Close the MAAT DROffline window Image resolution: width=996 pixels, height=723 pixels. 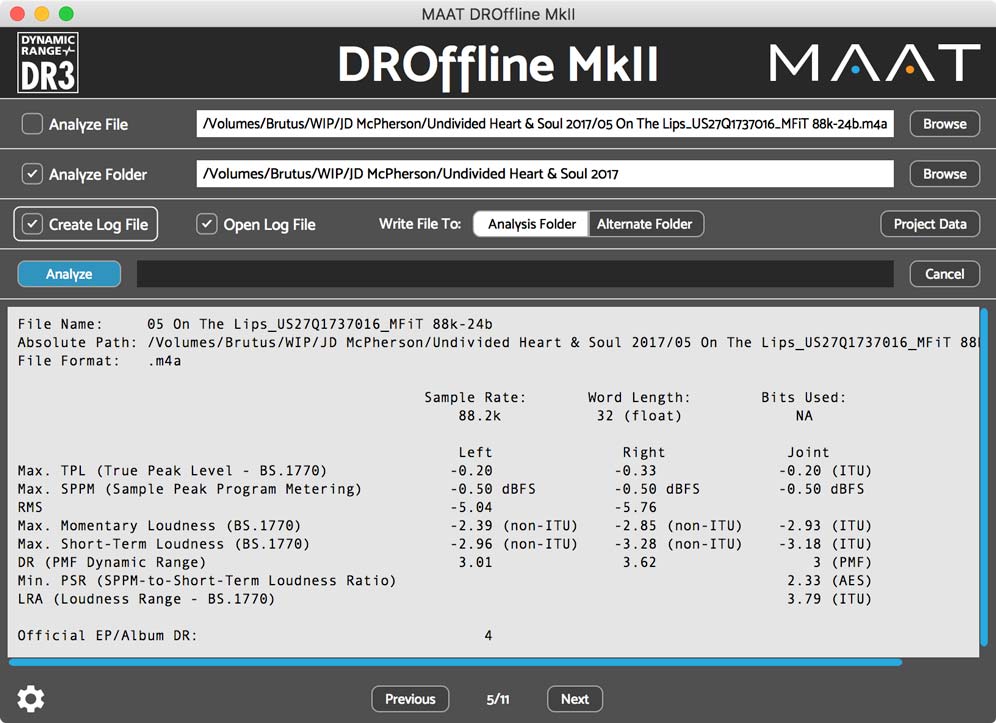pos(17,13)
